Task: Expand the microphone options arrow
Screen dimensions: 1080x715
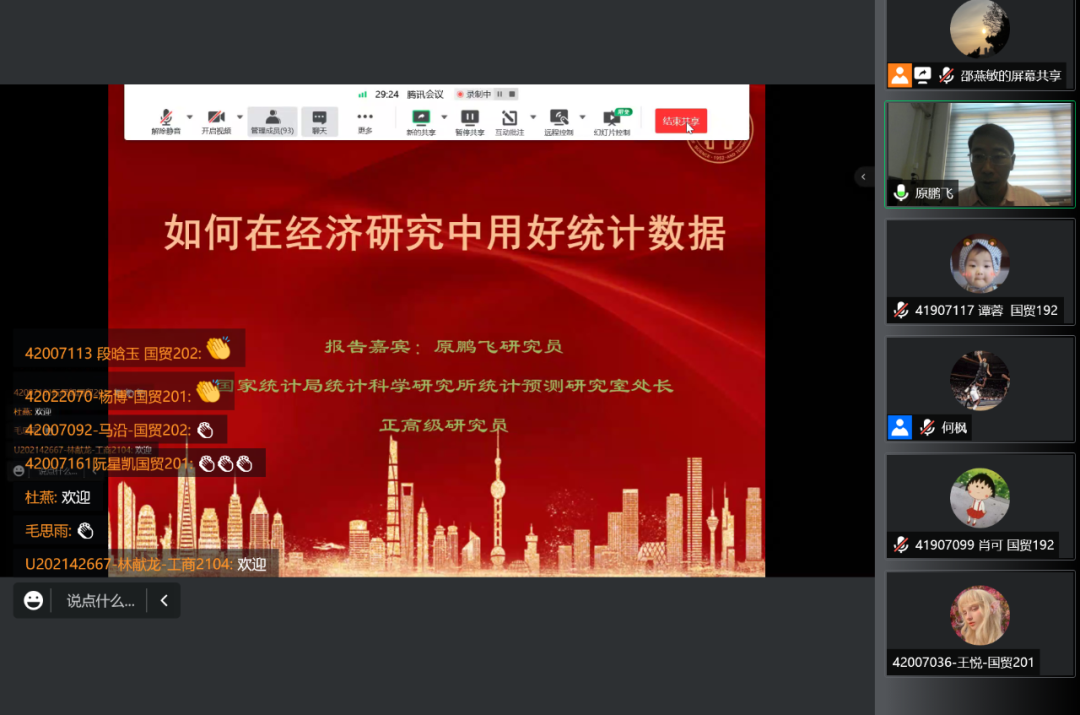Action: [190, 117]
